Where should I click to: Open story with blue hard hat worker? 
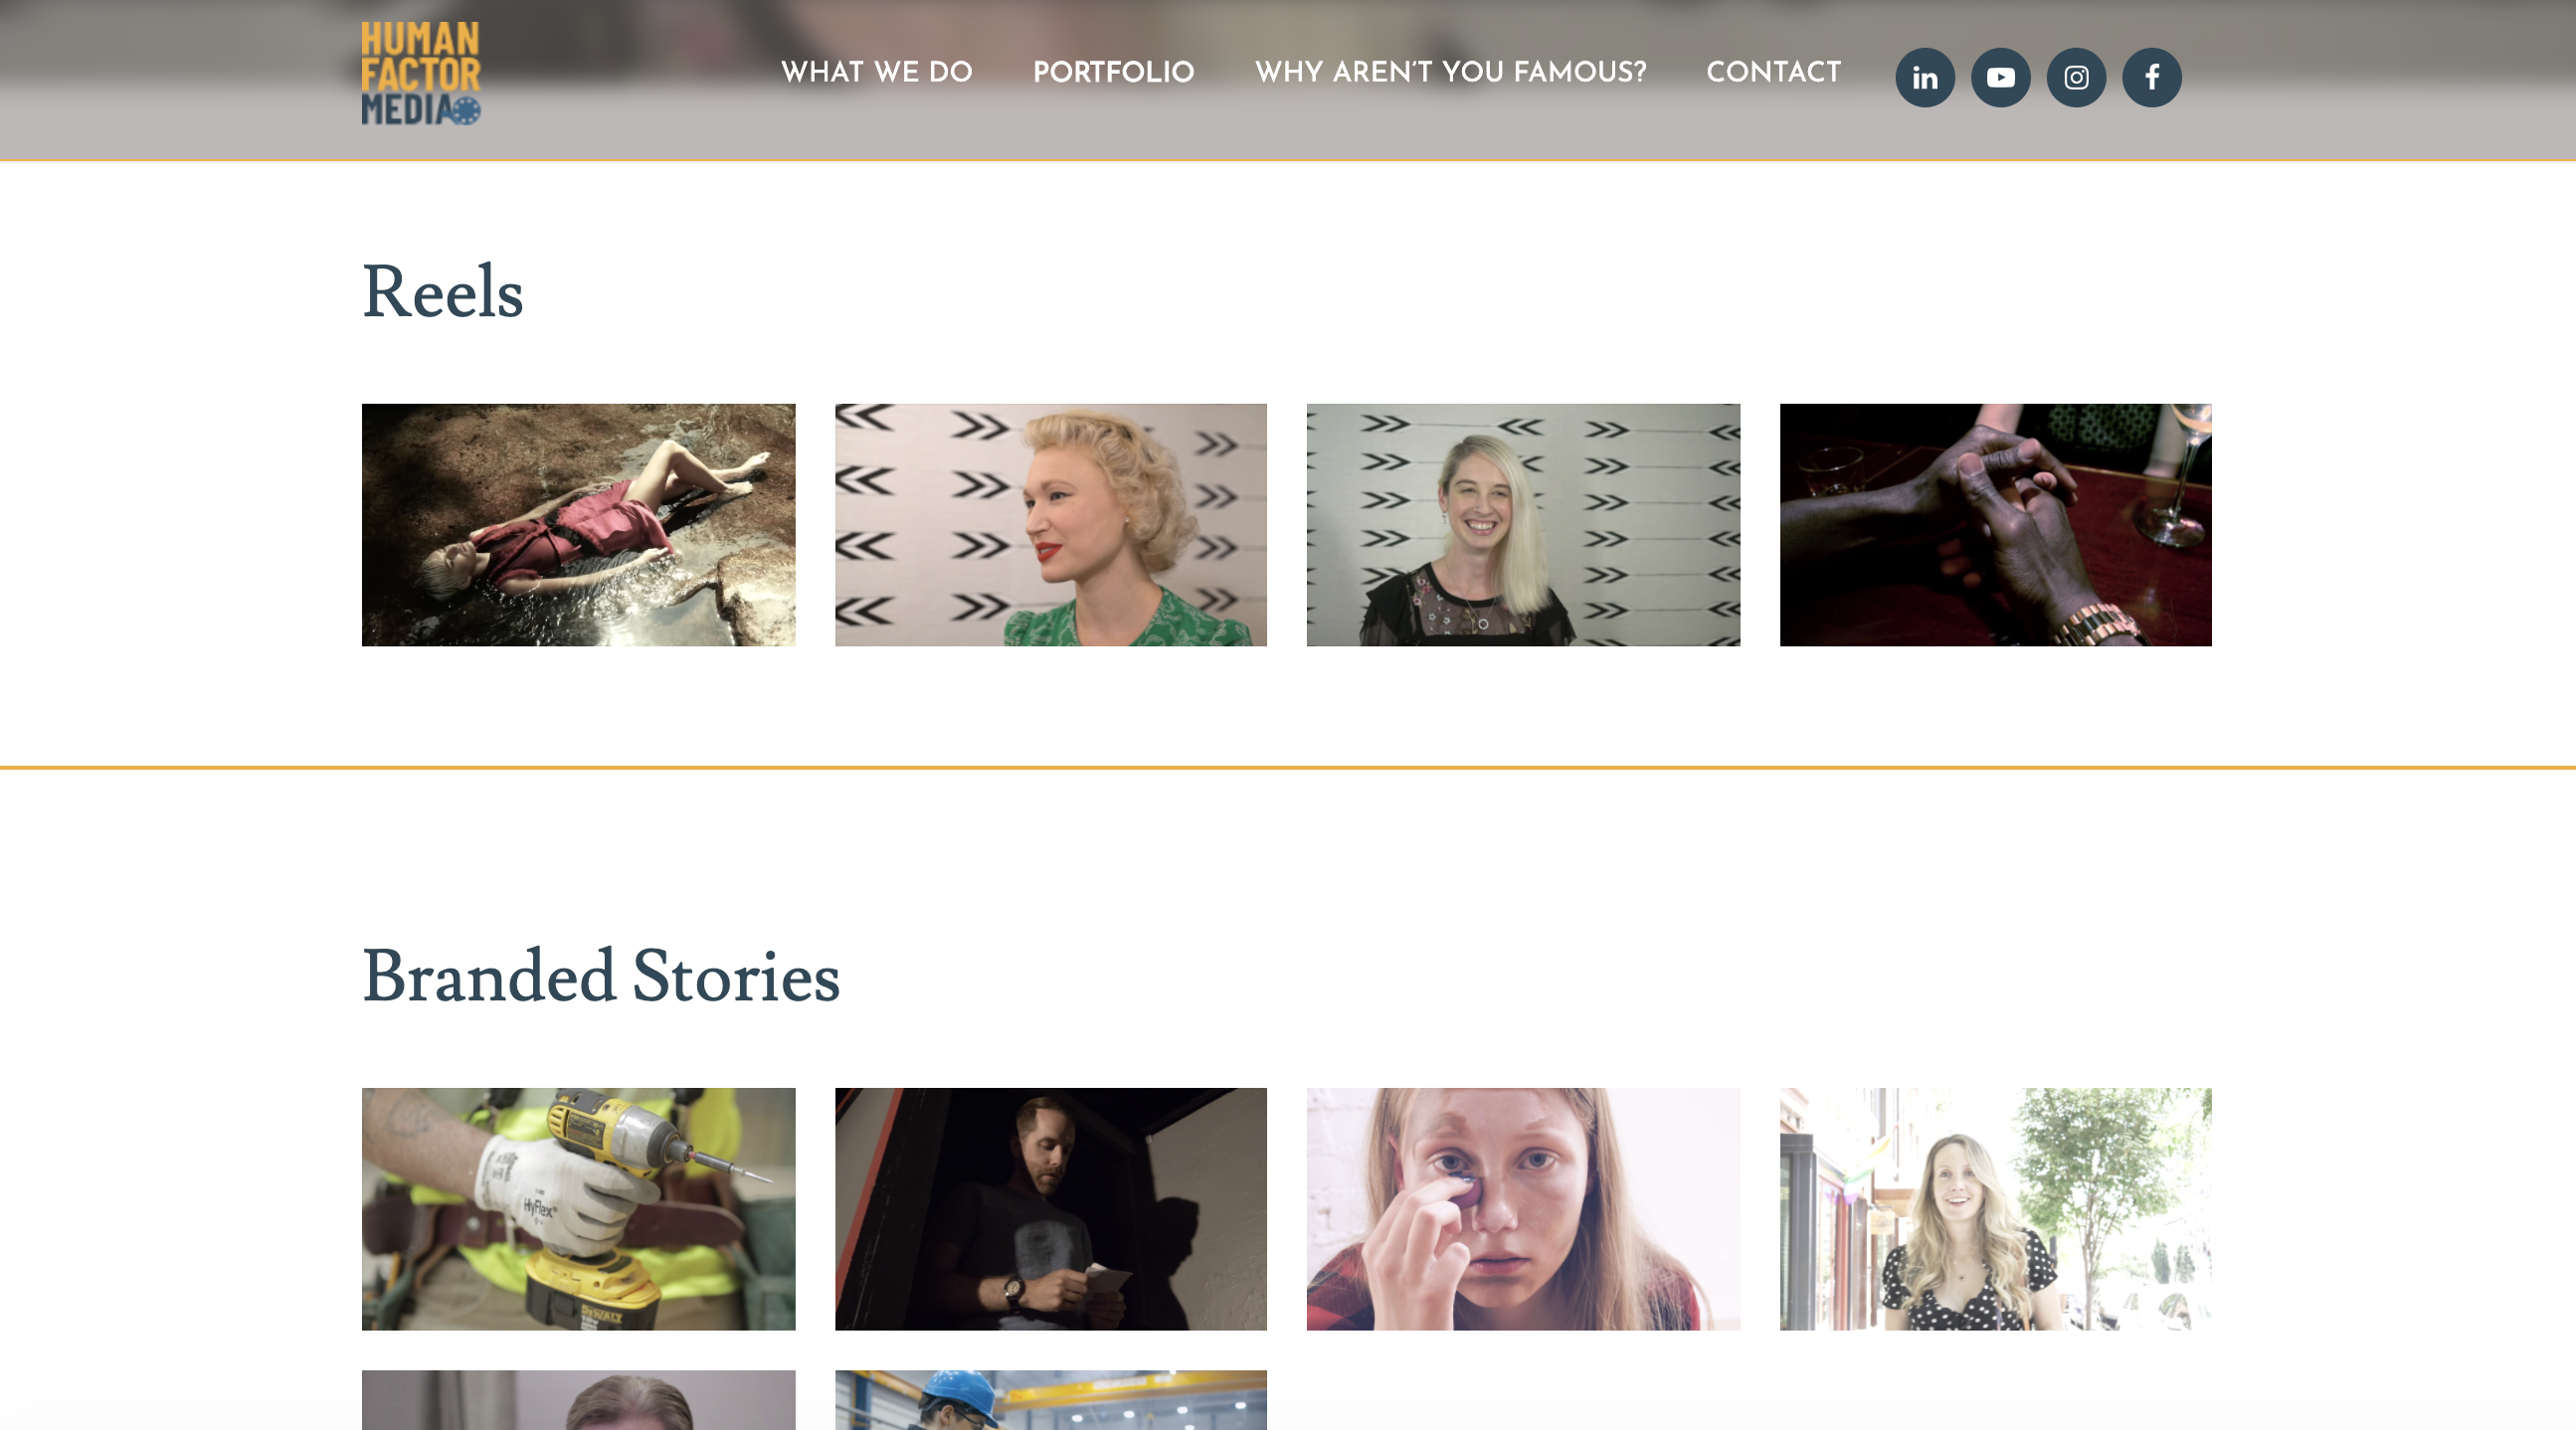1051,1400
